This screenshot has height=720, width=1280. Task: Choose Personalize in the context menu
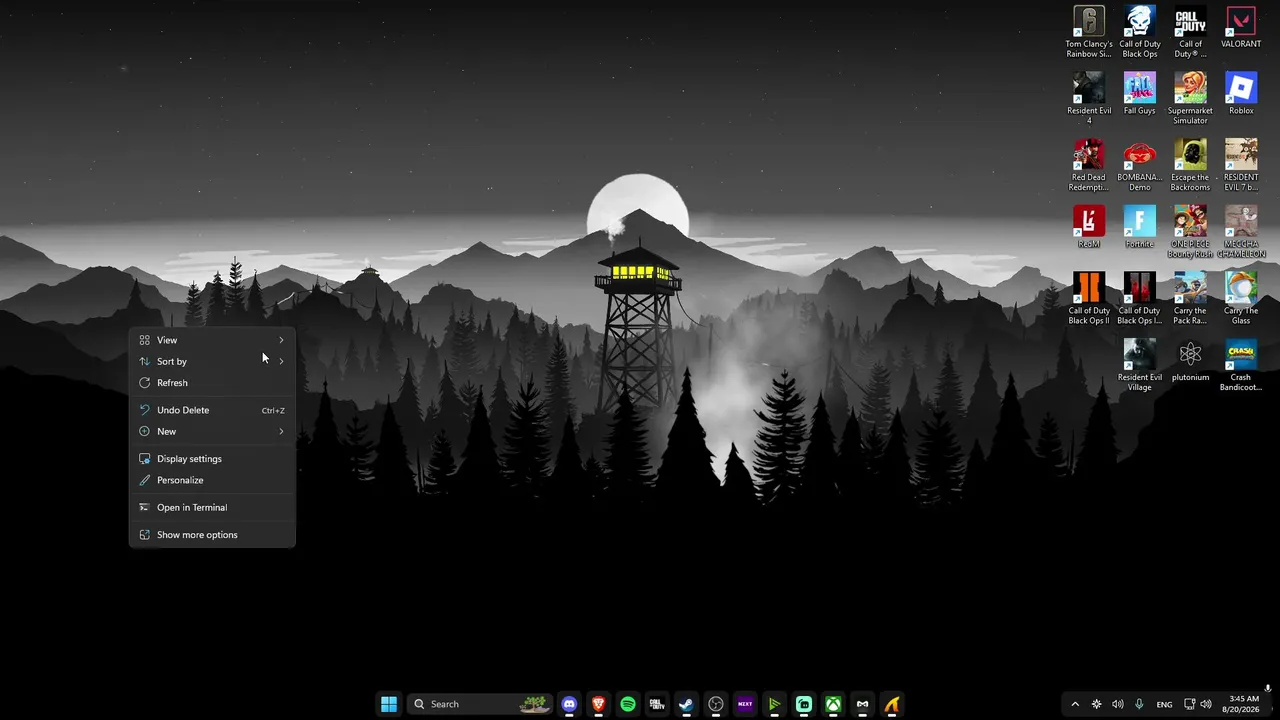click(212, 480)
